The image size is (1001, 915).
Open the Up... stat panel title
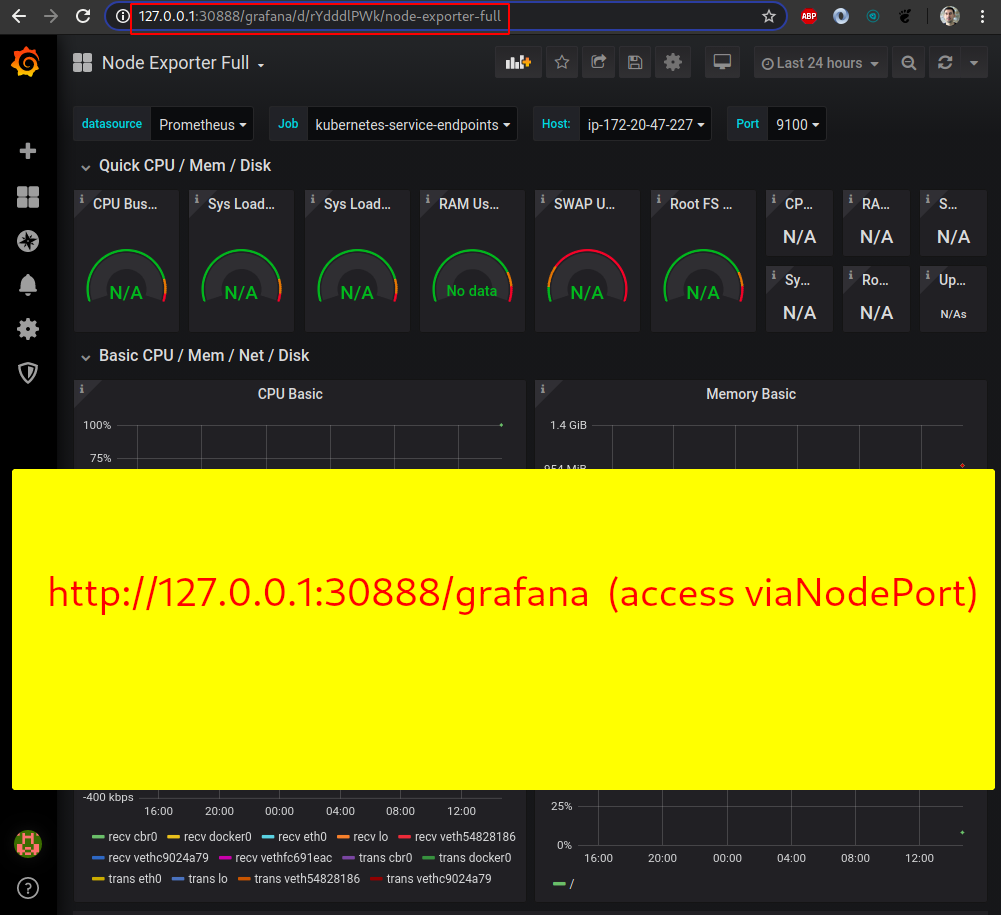tap(952, 280)
